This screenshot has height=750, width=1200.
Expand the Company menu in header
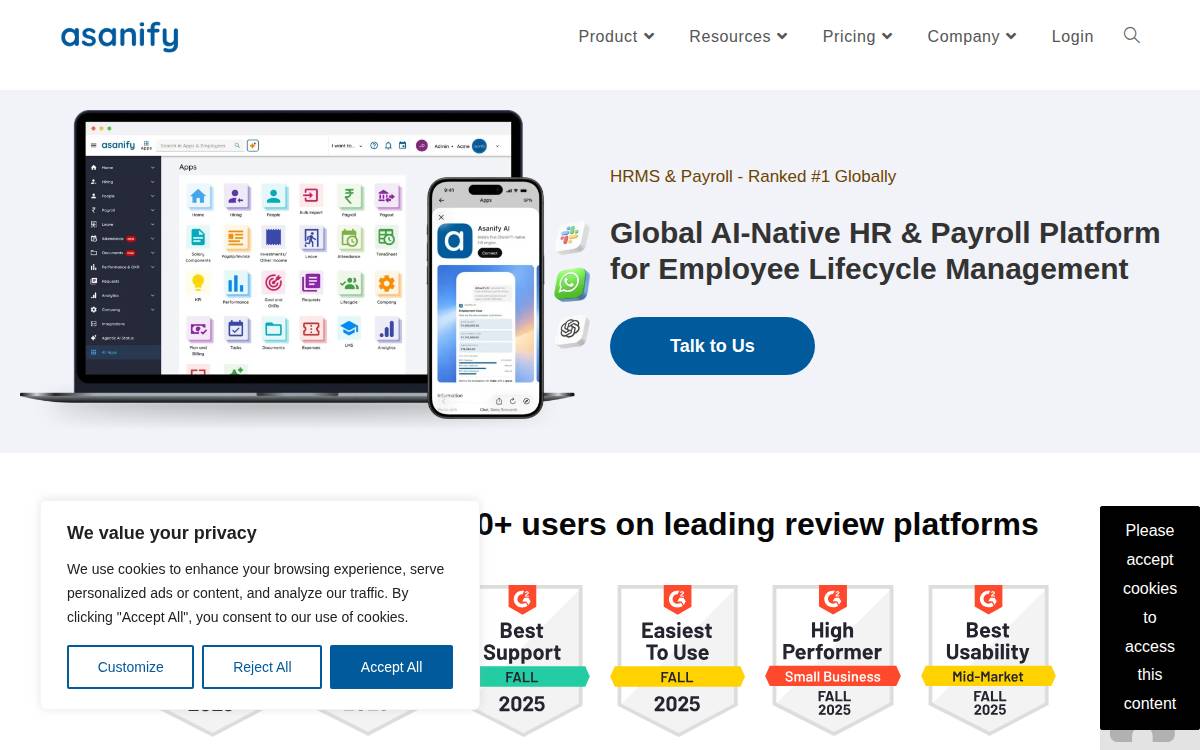coord(972,36)
